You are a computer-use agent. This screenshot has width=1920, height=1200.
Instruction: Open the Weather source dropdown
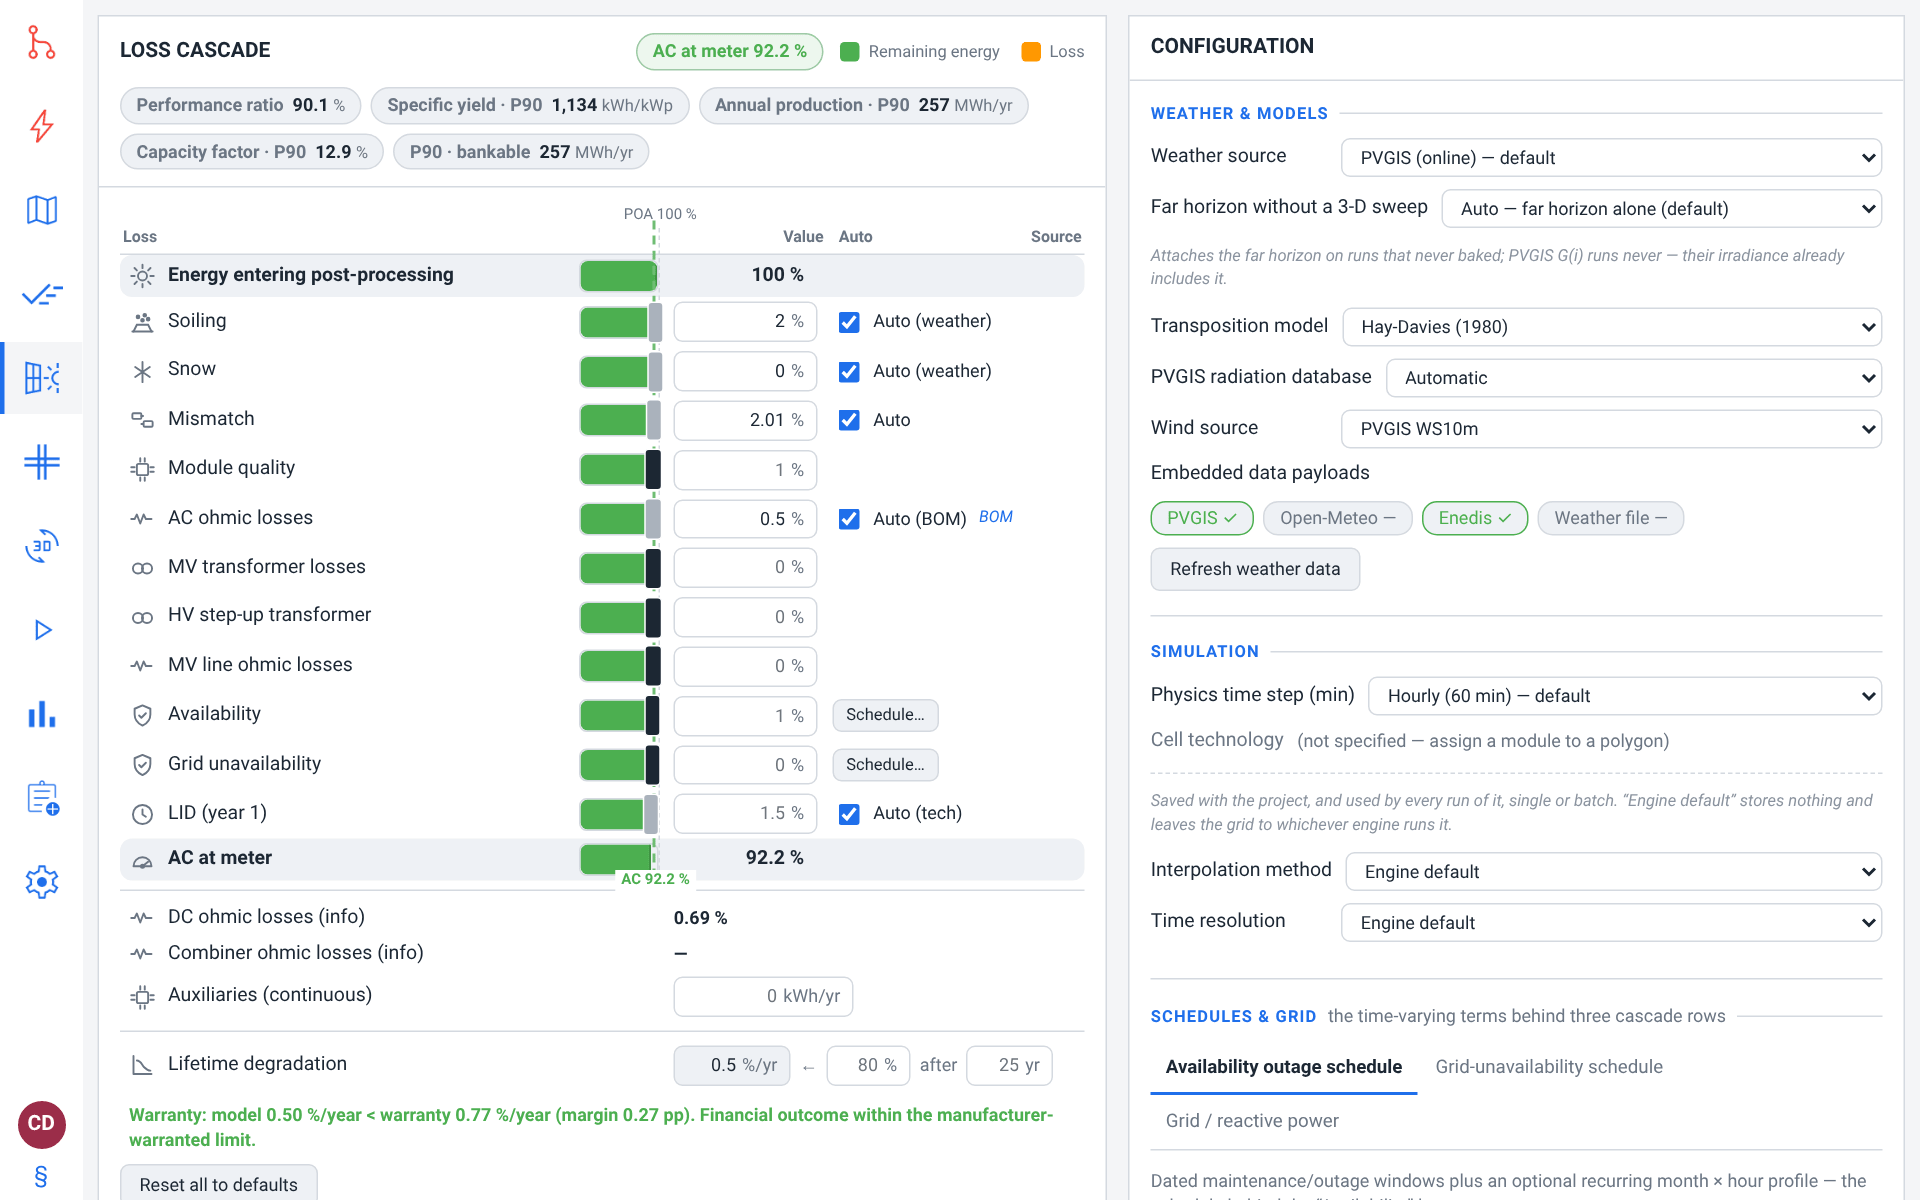[x=1611, y=158]
